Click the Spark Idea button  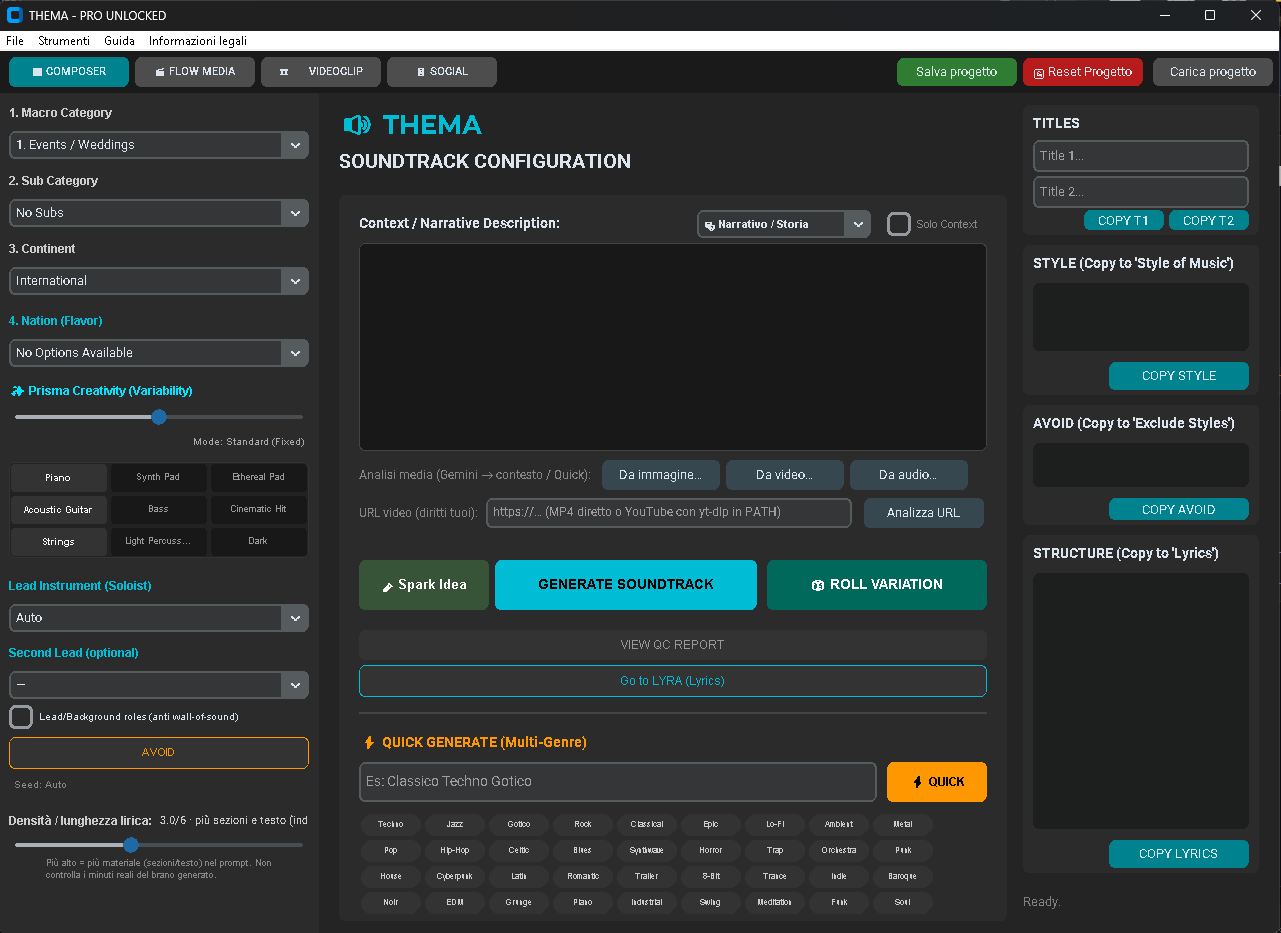coord(424,585)
